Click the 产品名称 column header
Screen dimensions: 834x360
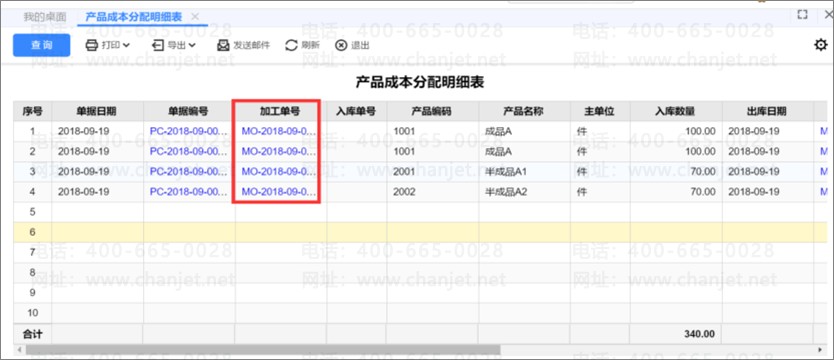click(x=524, y=111)
